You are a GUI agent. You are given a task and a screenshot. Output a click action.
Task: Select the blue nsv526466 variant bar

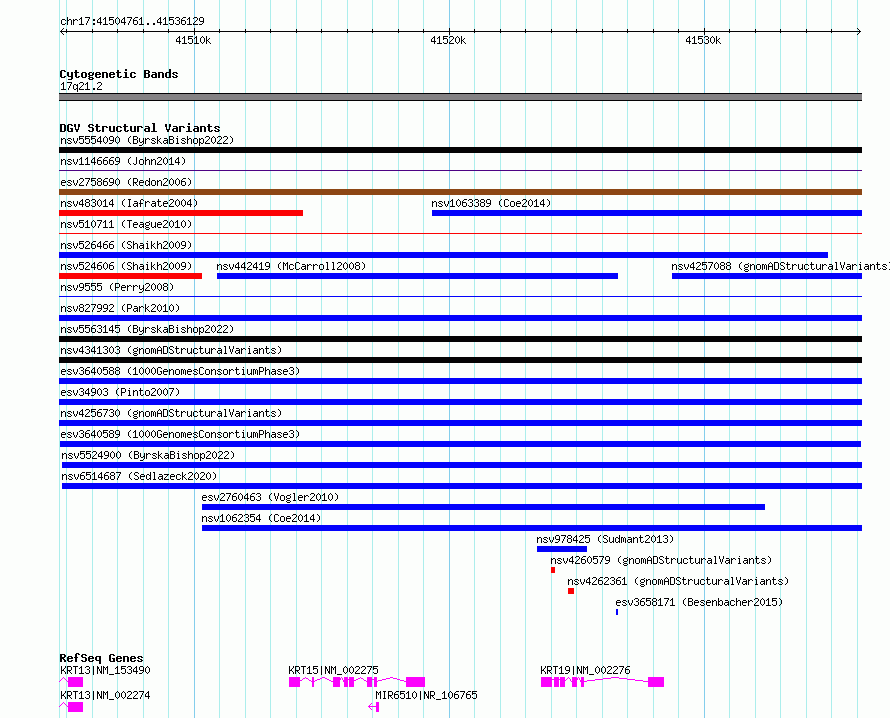pos(443,255)
